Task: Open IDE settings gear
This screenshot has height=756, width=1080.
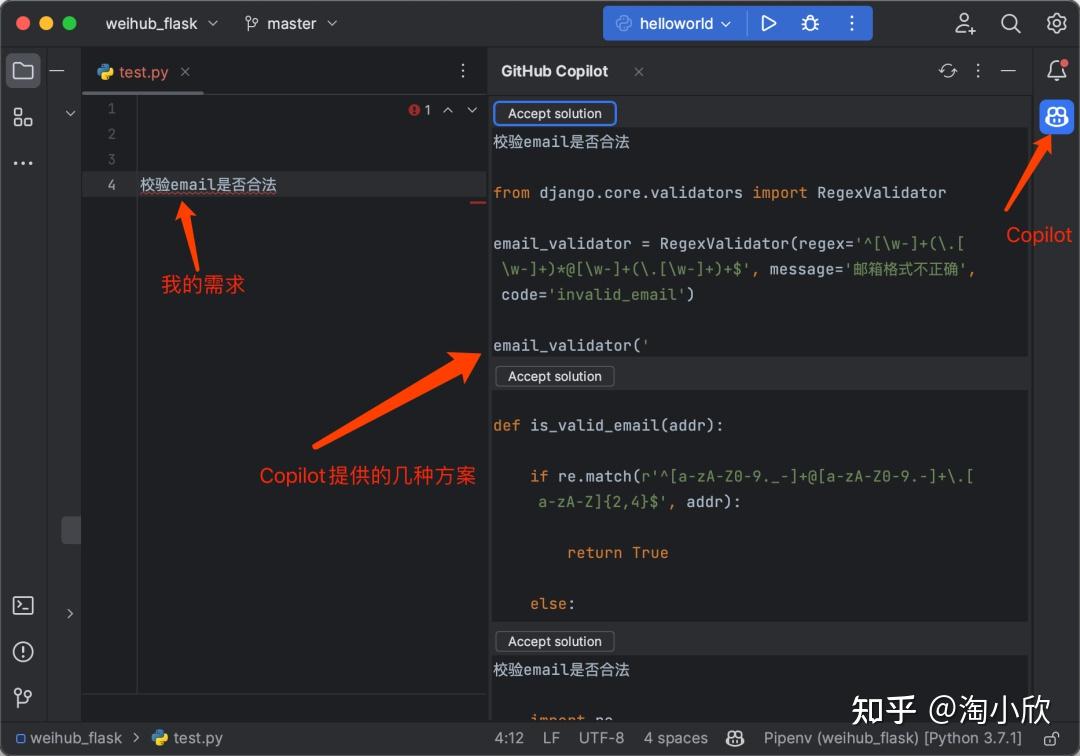Action: [1057, 23]
